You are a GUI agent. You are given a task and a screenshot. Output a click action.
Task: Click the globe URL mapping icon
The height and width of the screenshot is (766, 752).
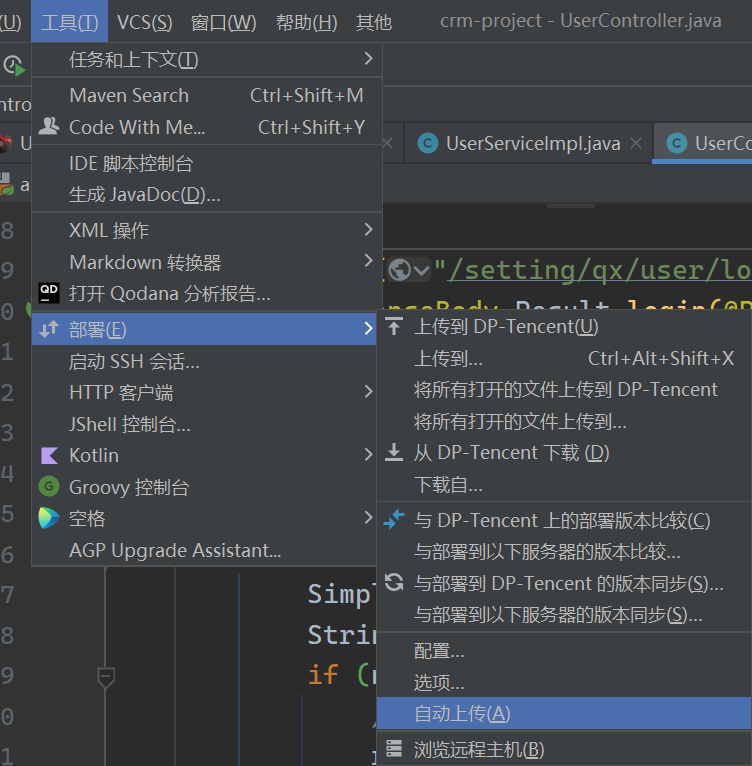point(399,270)
